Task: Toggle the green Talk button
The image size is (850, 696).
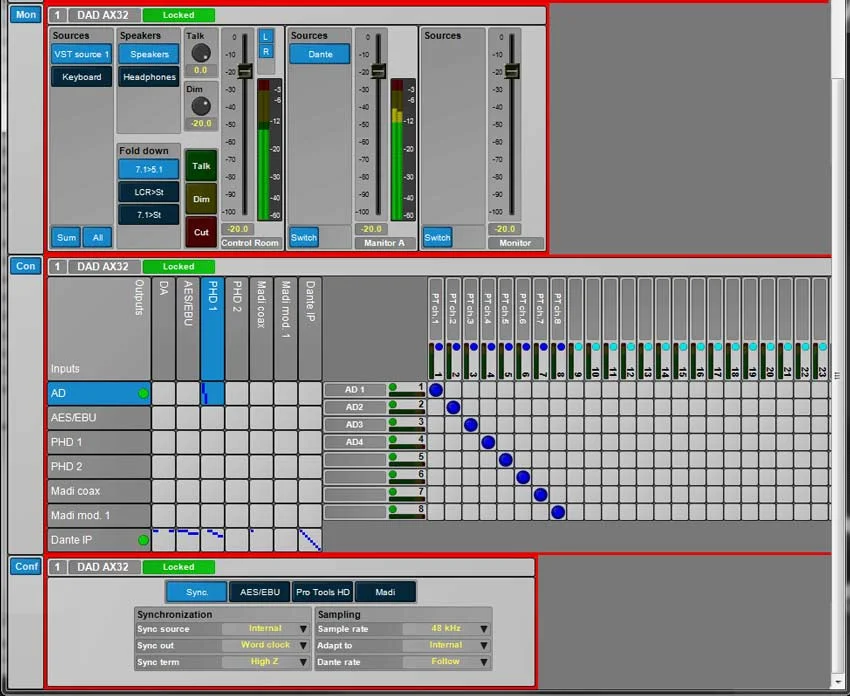Action: [x=201, y=166]
